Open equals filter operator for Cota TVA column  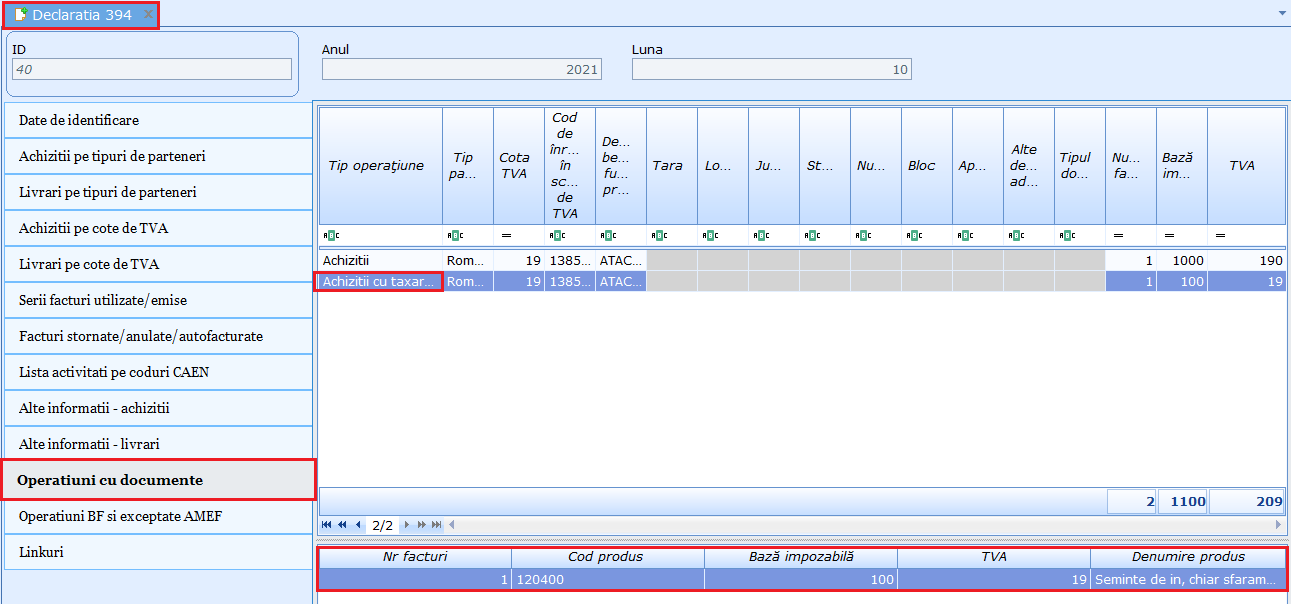[x=506, y=235]
